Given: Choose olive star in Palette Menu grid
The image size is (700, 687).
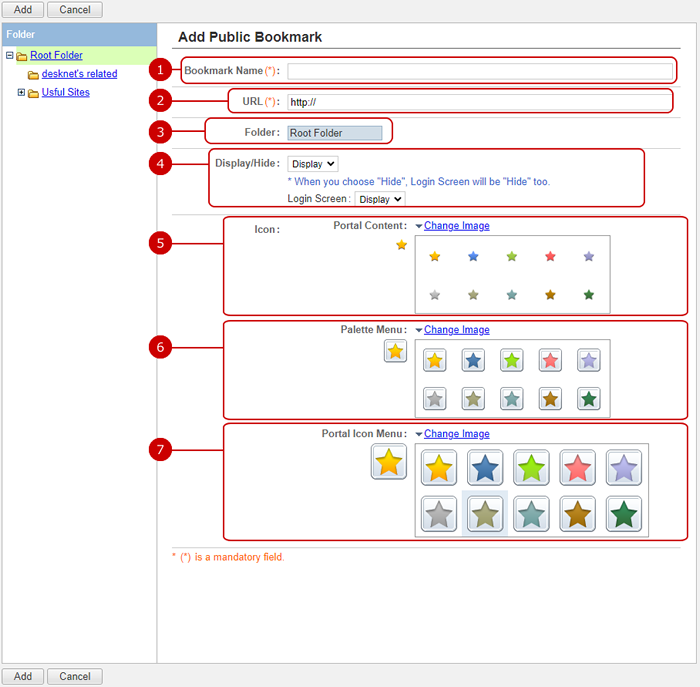Looking at the screenshot, I should pyautogui.click(x=473, y=399).
